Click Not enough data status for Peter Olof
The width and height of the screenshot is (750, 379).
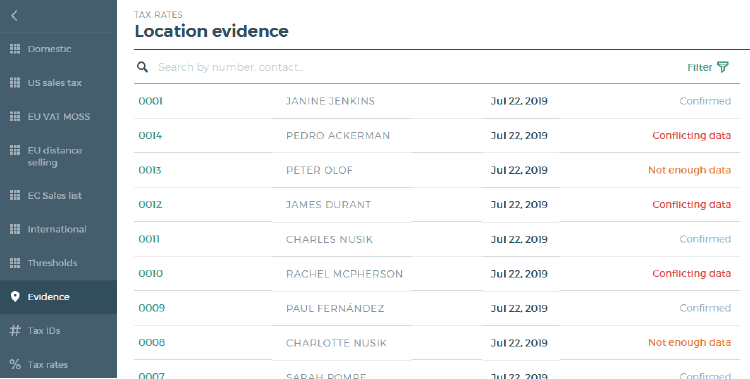(689, 170)
